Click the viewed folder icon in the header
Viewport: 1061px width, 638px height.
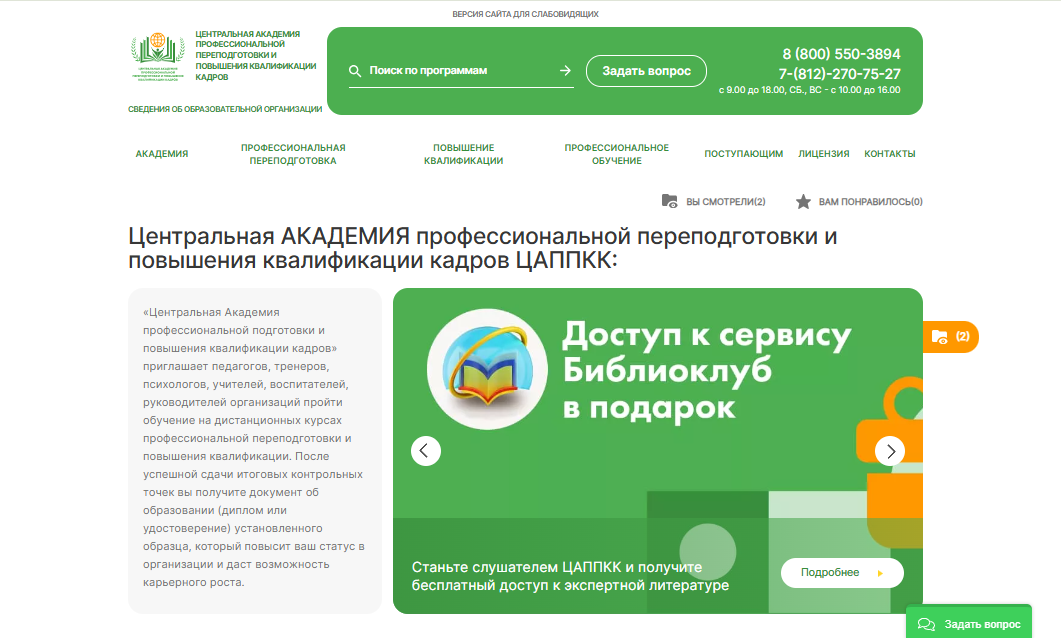pos(669,201)
